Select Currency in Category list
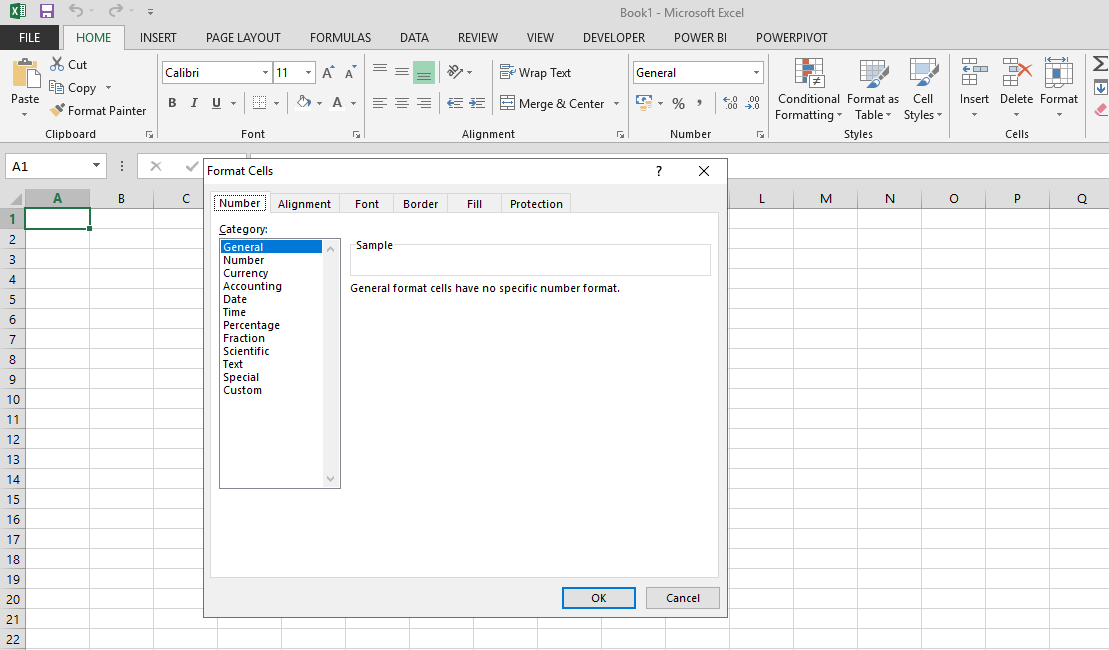This screenshot has height=650, width=1109. (245, 273)
